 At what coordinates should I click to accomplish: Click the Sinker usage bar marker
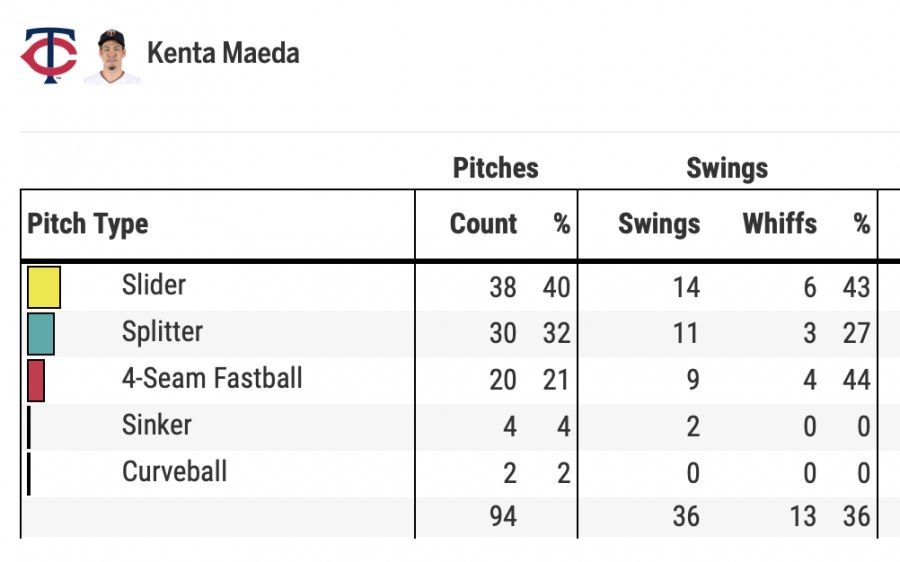point(29,427)
